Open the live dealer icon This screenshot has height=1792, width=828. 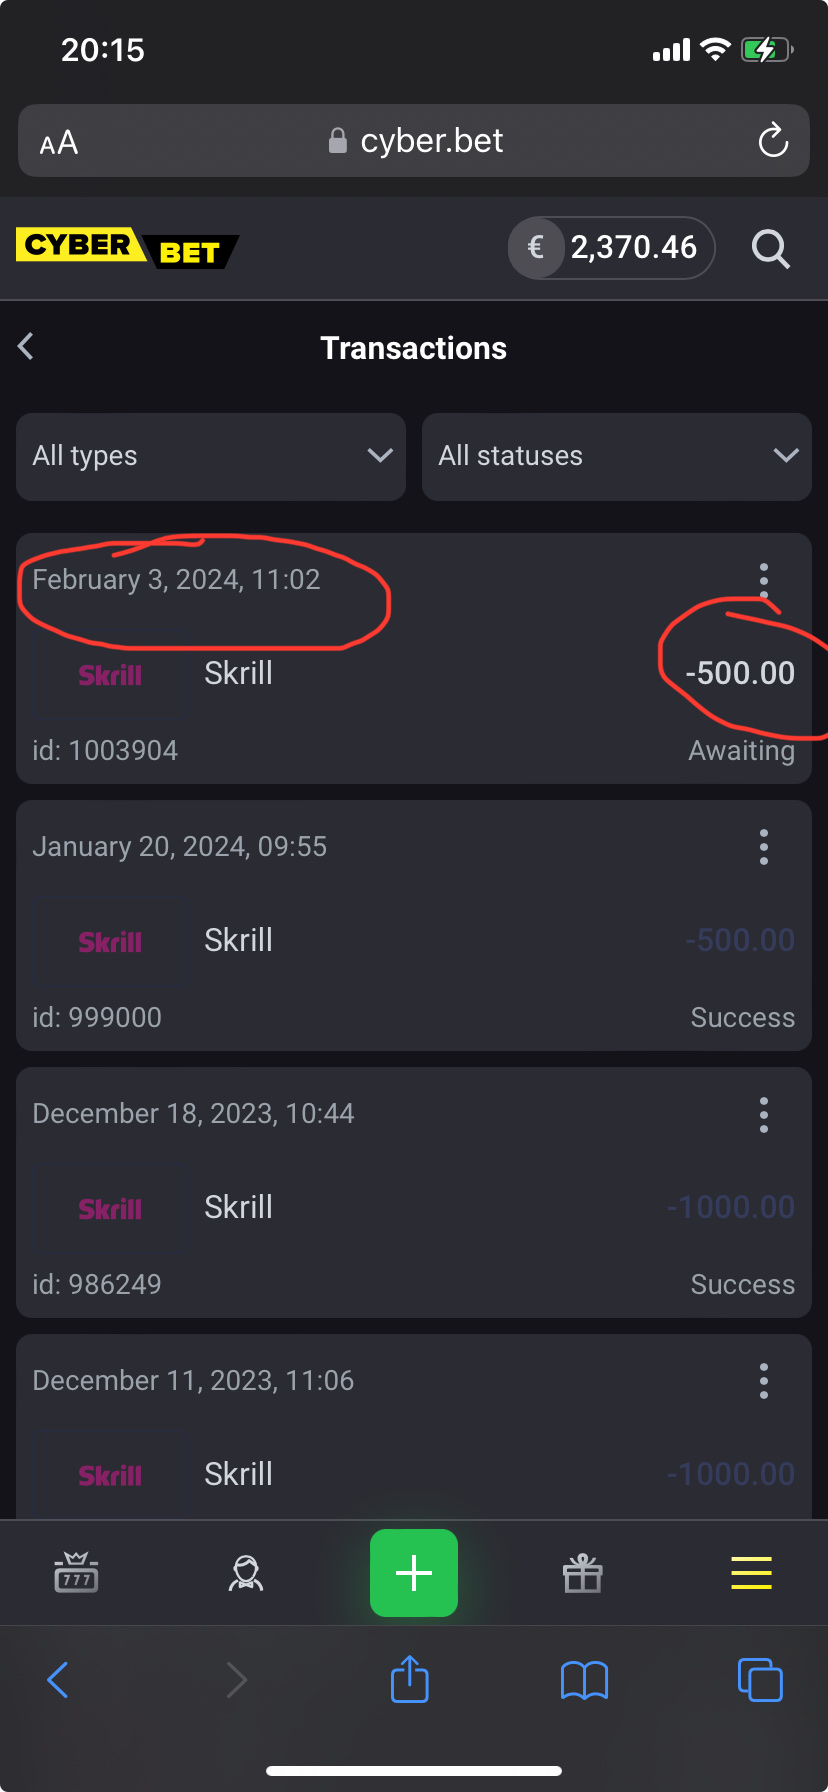coord(245,1573)
